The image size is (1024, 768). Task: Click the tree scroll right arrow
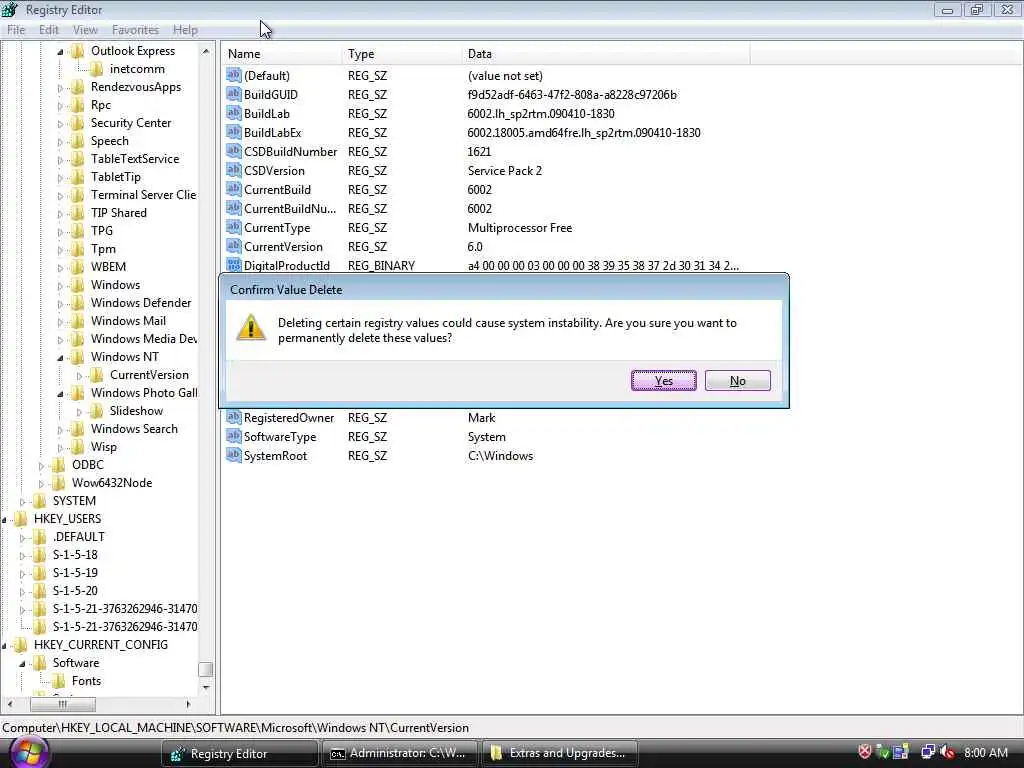tap(188, 704)
